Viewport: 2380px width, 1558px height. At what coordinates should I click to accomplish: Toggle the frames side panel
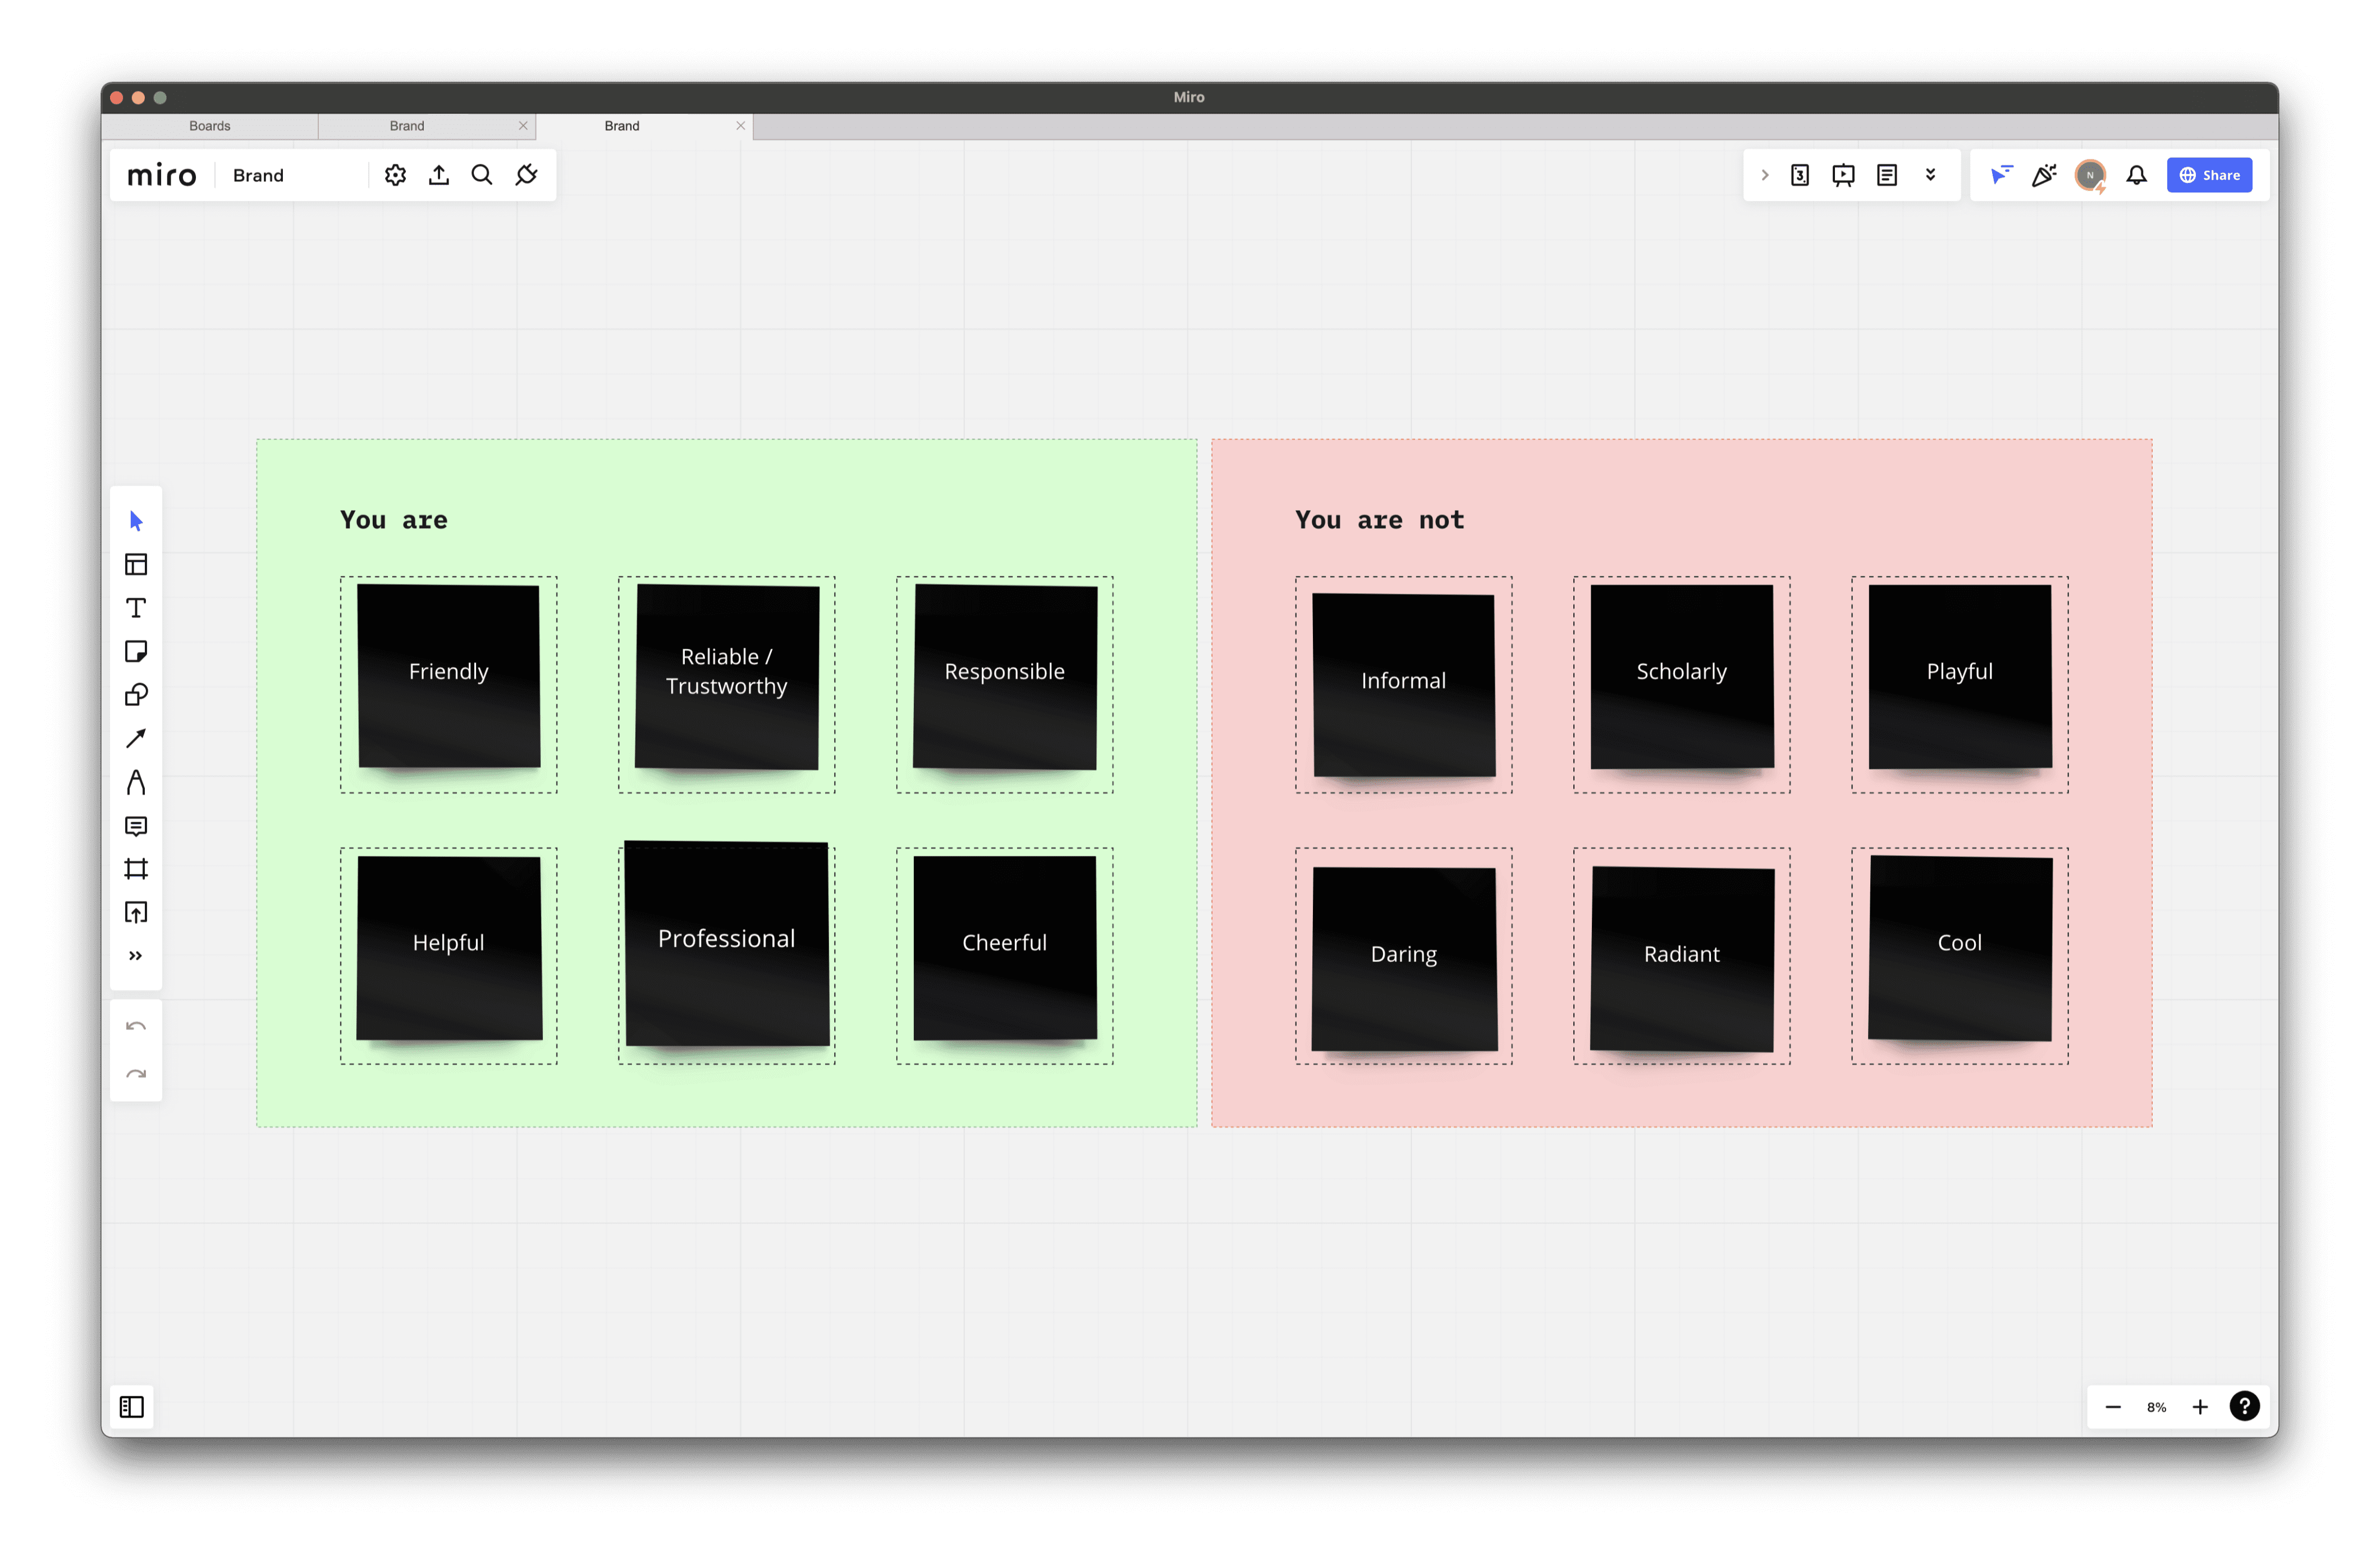pyautogui.click(x=132, y=1408)
